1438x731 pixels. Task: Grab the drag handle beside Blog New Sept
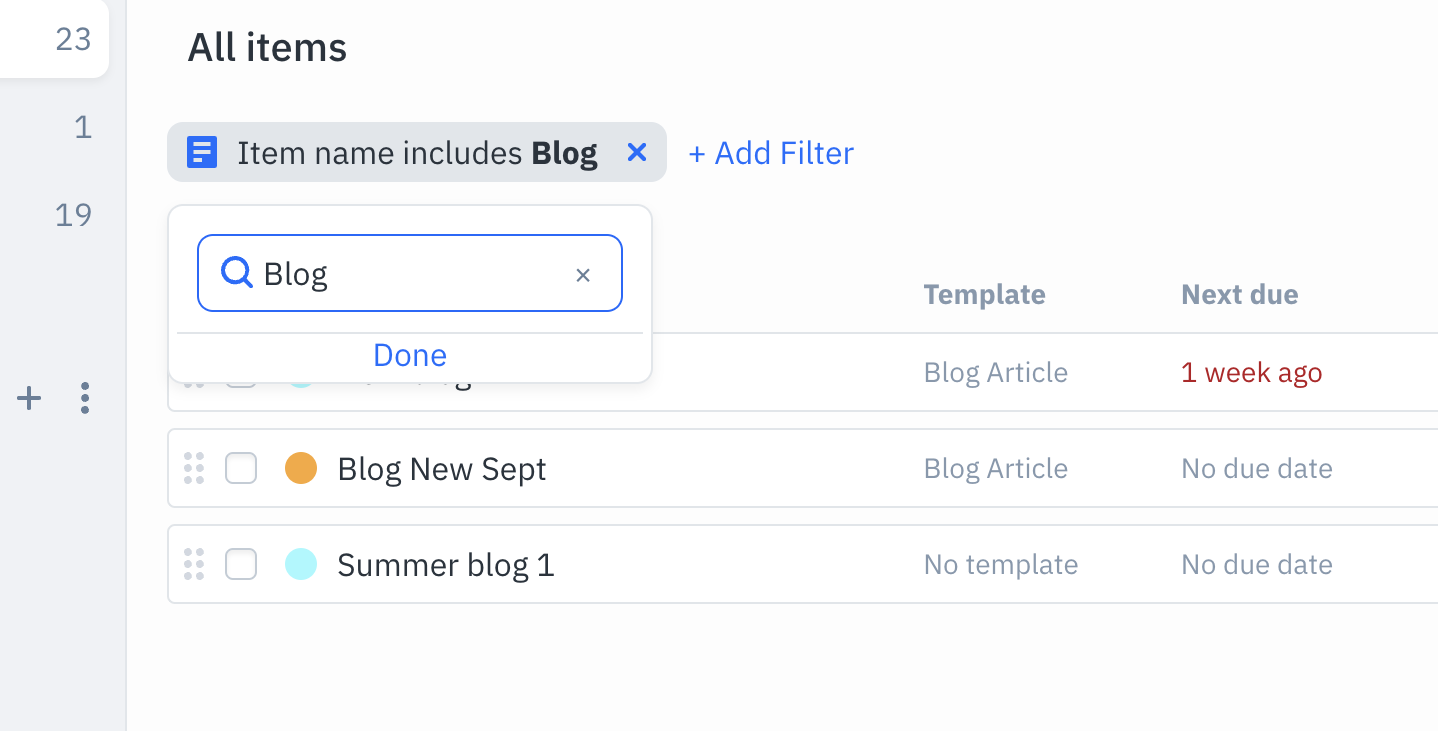[194, 468]
